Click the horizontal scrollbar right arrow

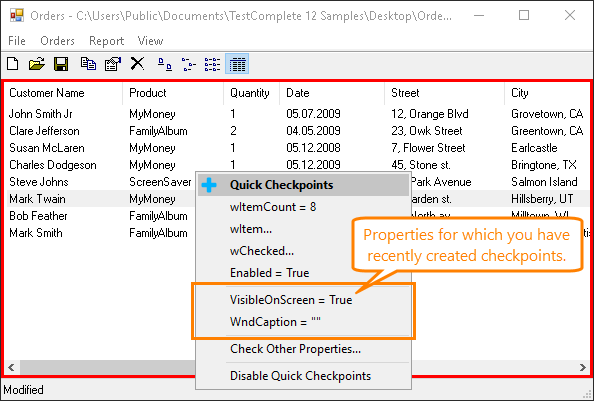point(582,367)
